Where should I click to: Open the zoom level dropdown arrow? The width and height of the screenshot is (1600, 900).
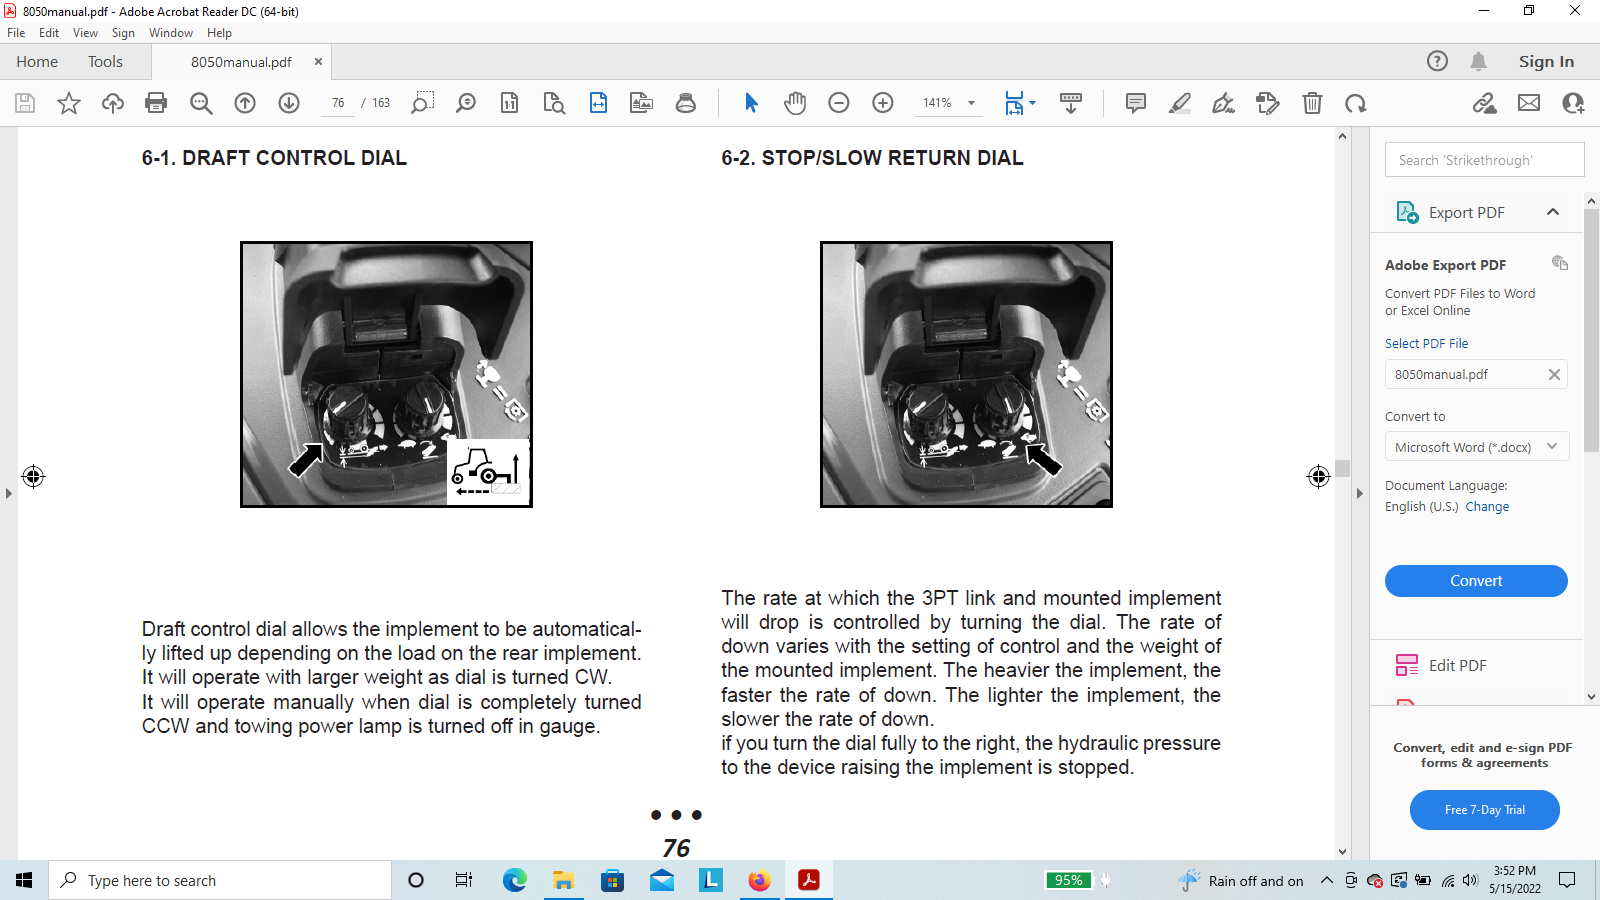tap(971, 103)
